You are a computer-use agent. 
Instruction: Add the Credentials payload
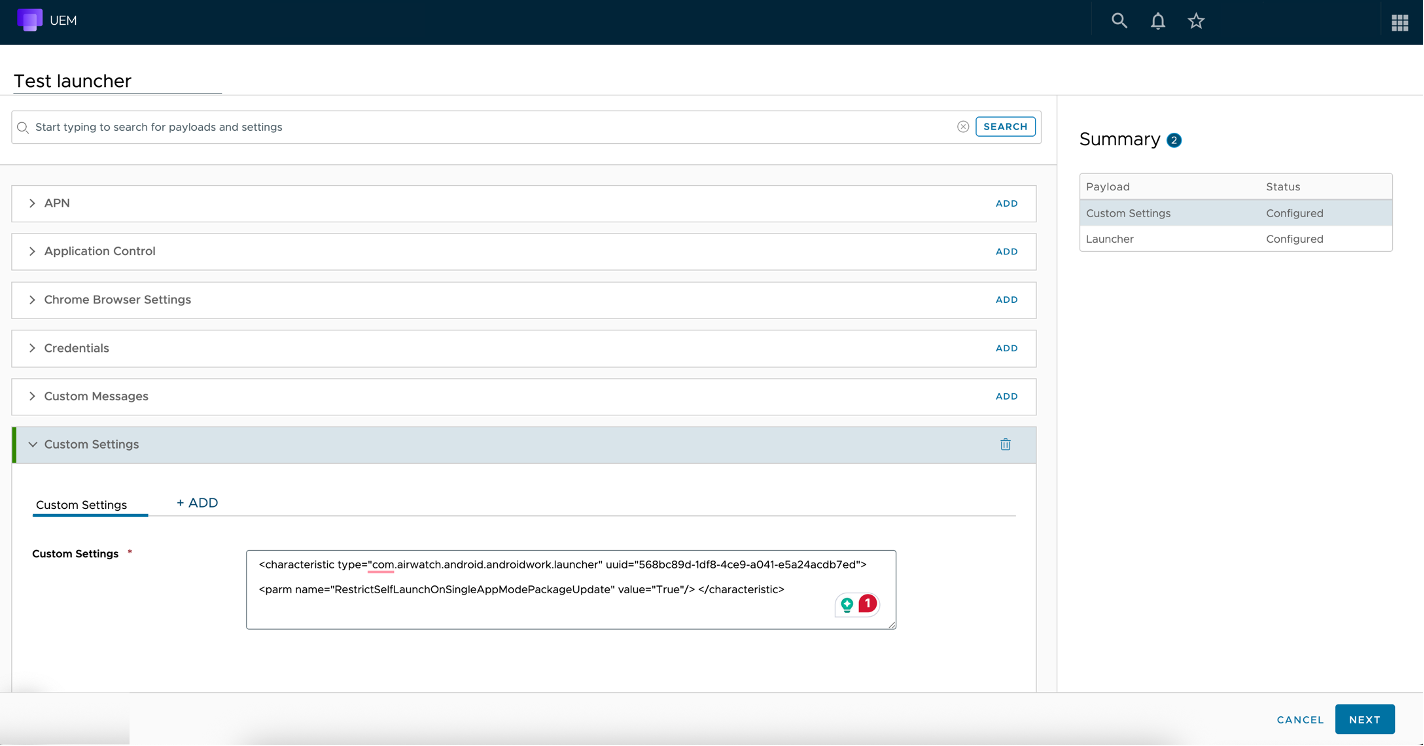point(1006,348)
